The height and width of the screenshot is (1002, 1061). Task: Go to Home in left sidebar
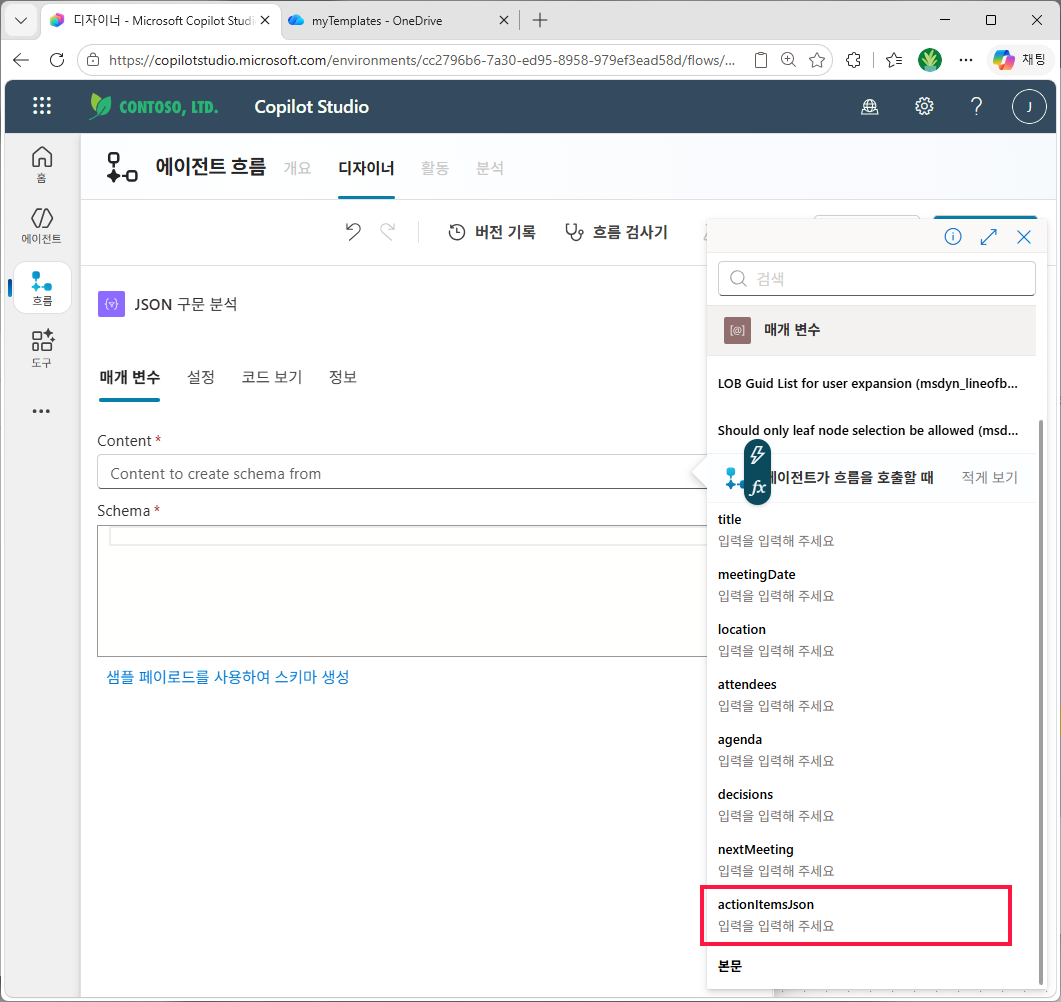click(42, 164)
